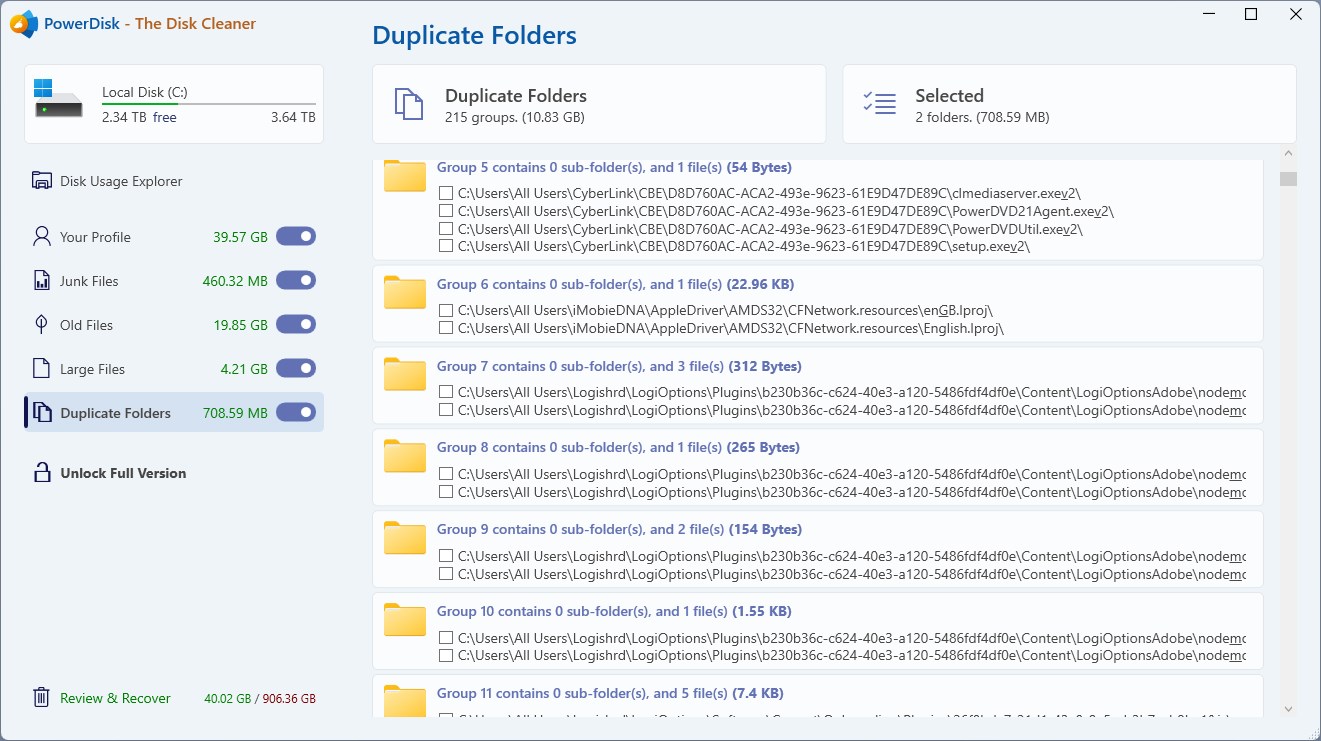Click the list scrollbar down arrow
Screen dimensions: 1321x741
click(x=1288, y=708)
